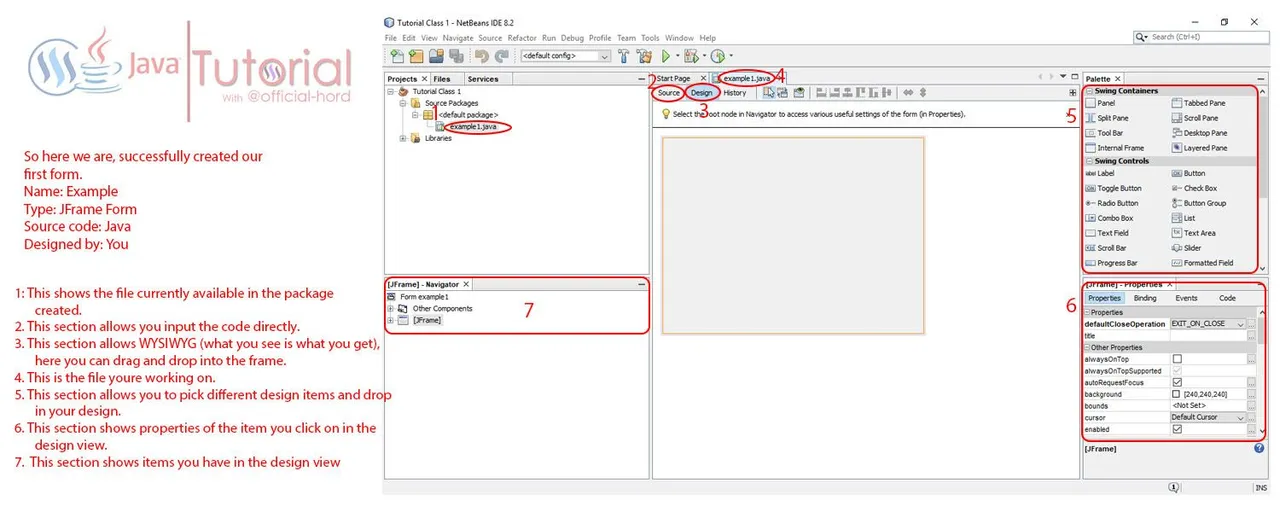Image resolution: width=1280 pixels, height=512 pixels.
Task: Click the Profile Project clock icon
Action: pos(717,56)
